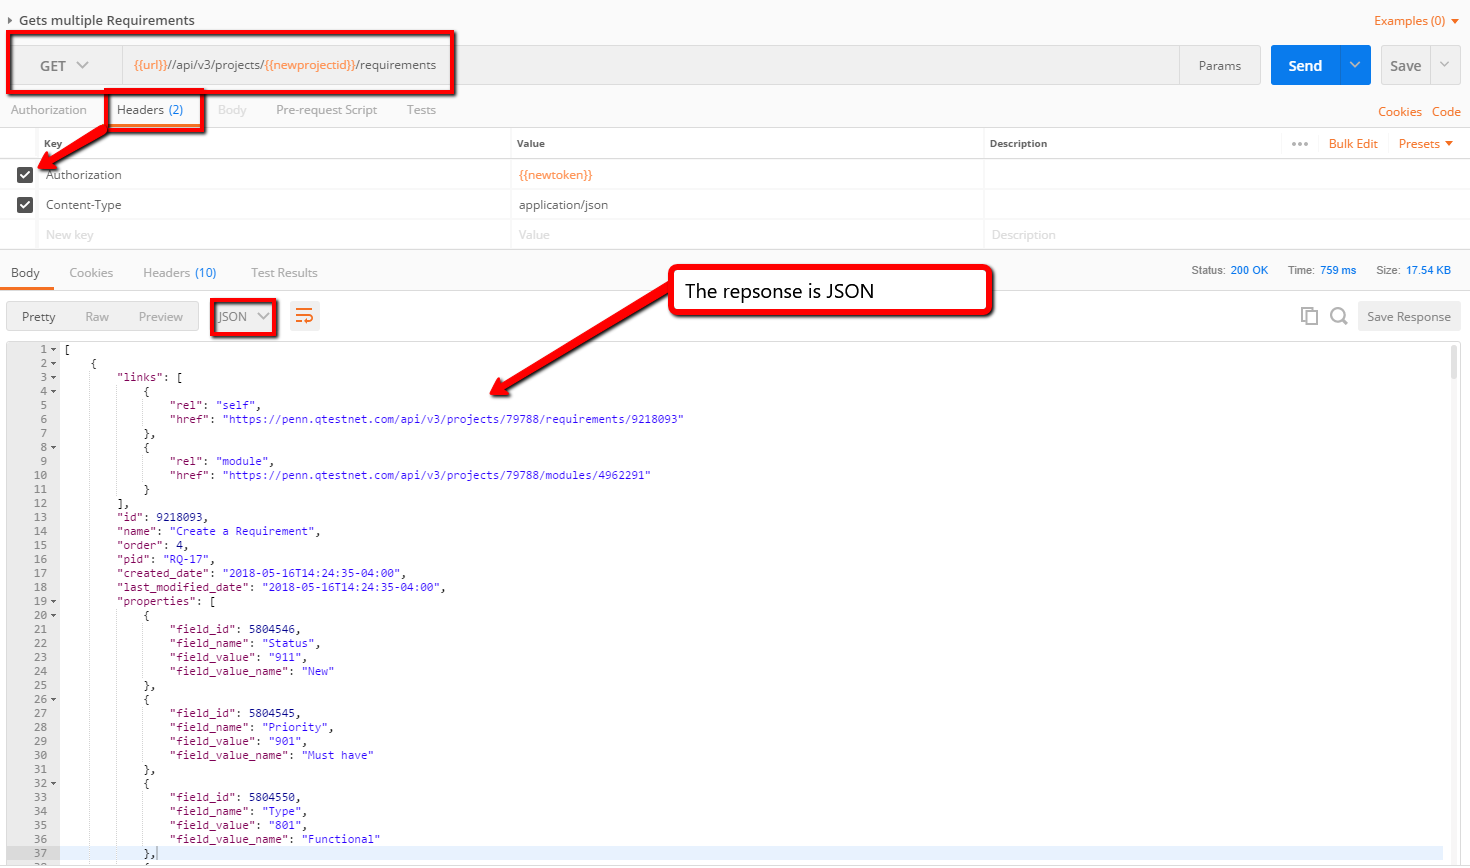Click the wrap lines icon
This screenshot has width=1470, height=868.
click(305, 317)
